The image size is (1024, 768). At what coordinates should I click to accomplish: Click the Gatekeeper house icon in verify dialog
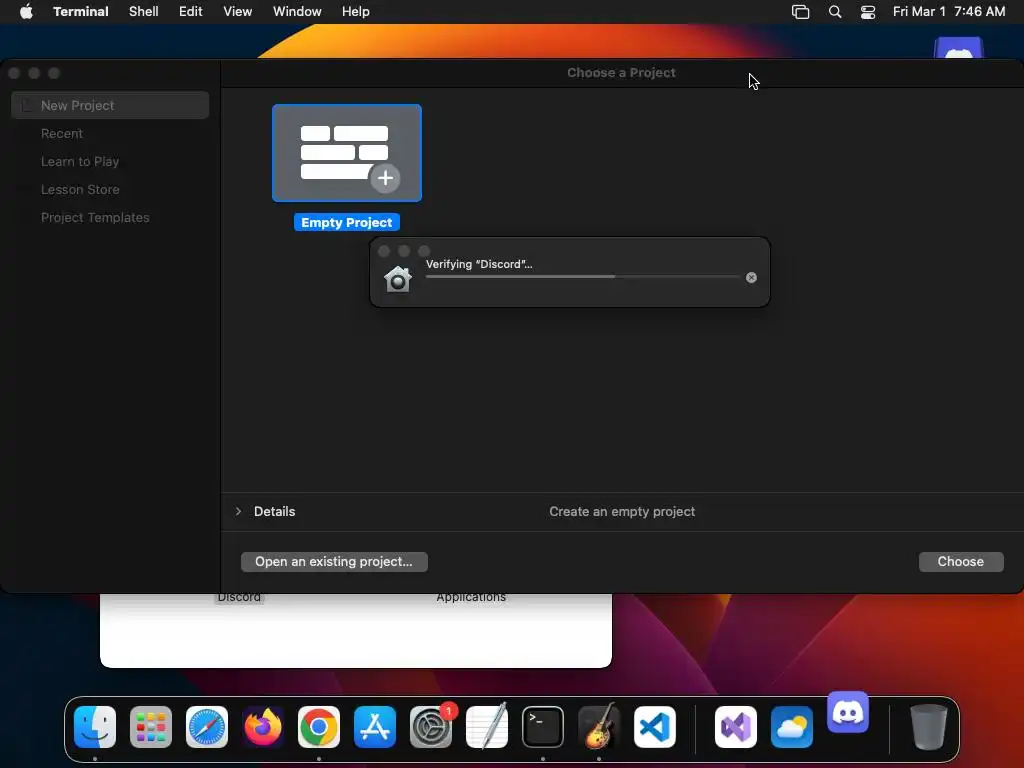pos(398,280)
